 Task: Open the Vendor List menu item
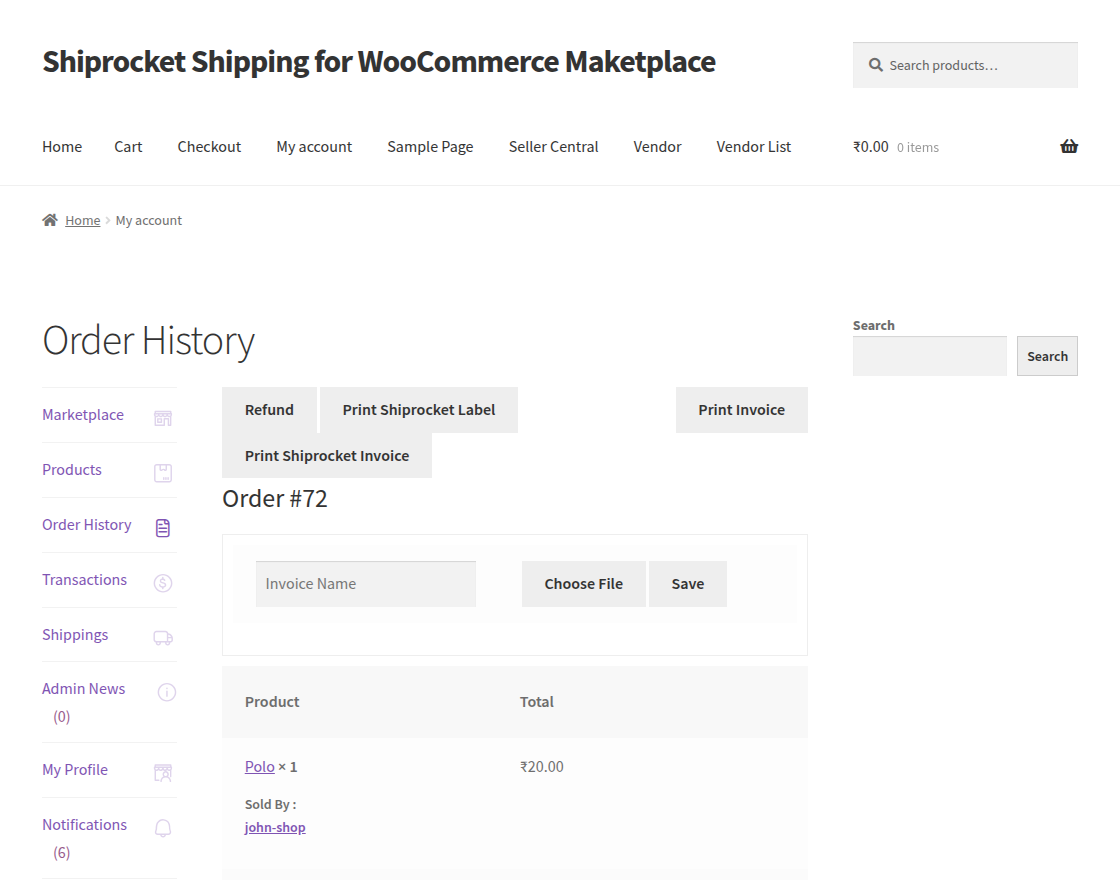(754, 146)
